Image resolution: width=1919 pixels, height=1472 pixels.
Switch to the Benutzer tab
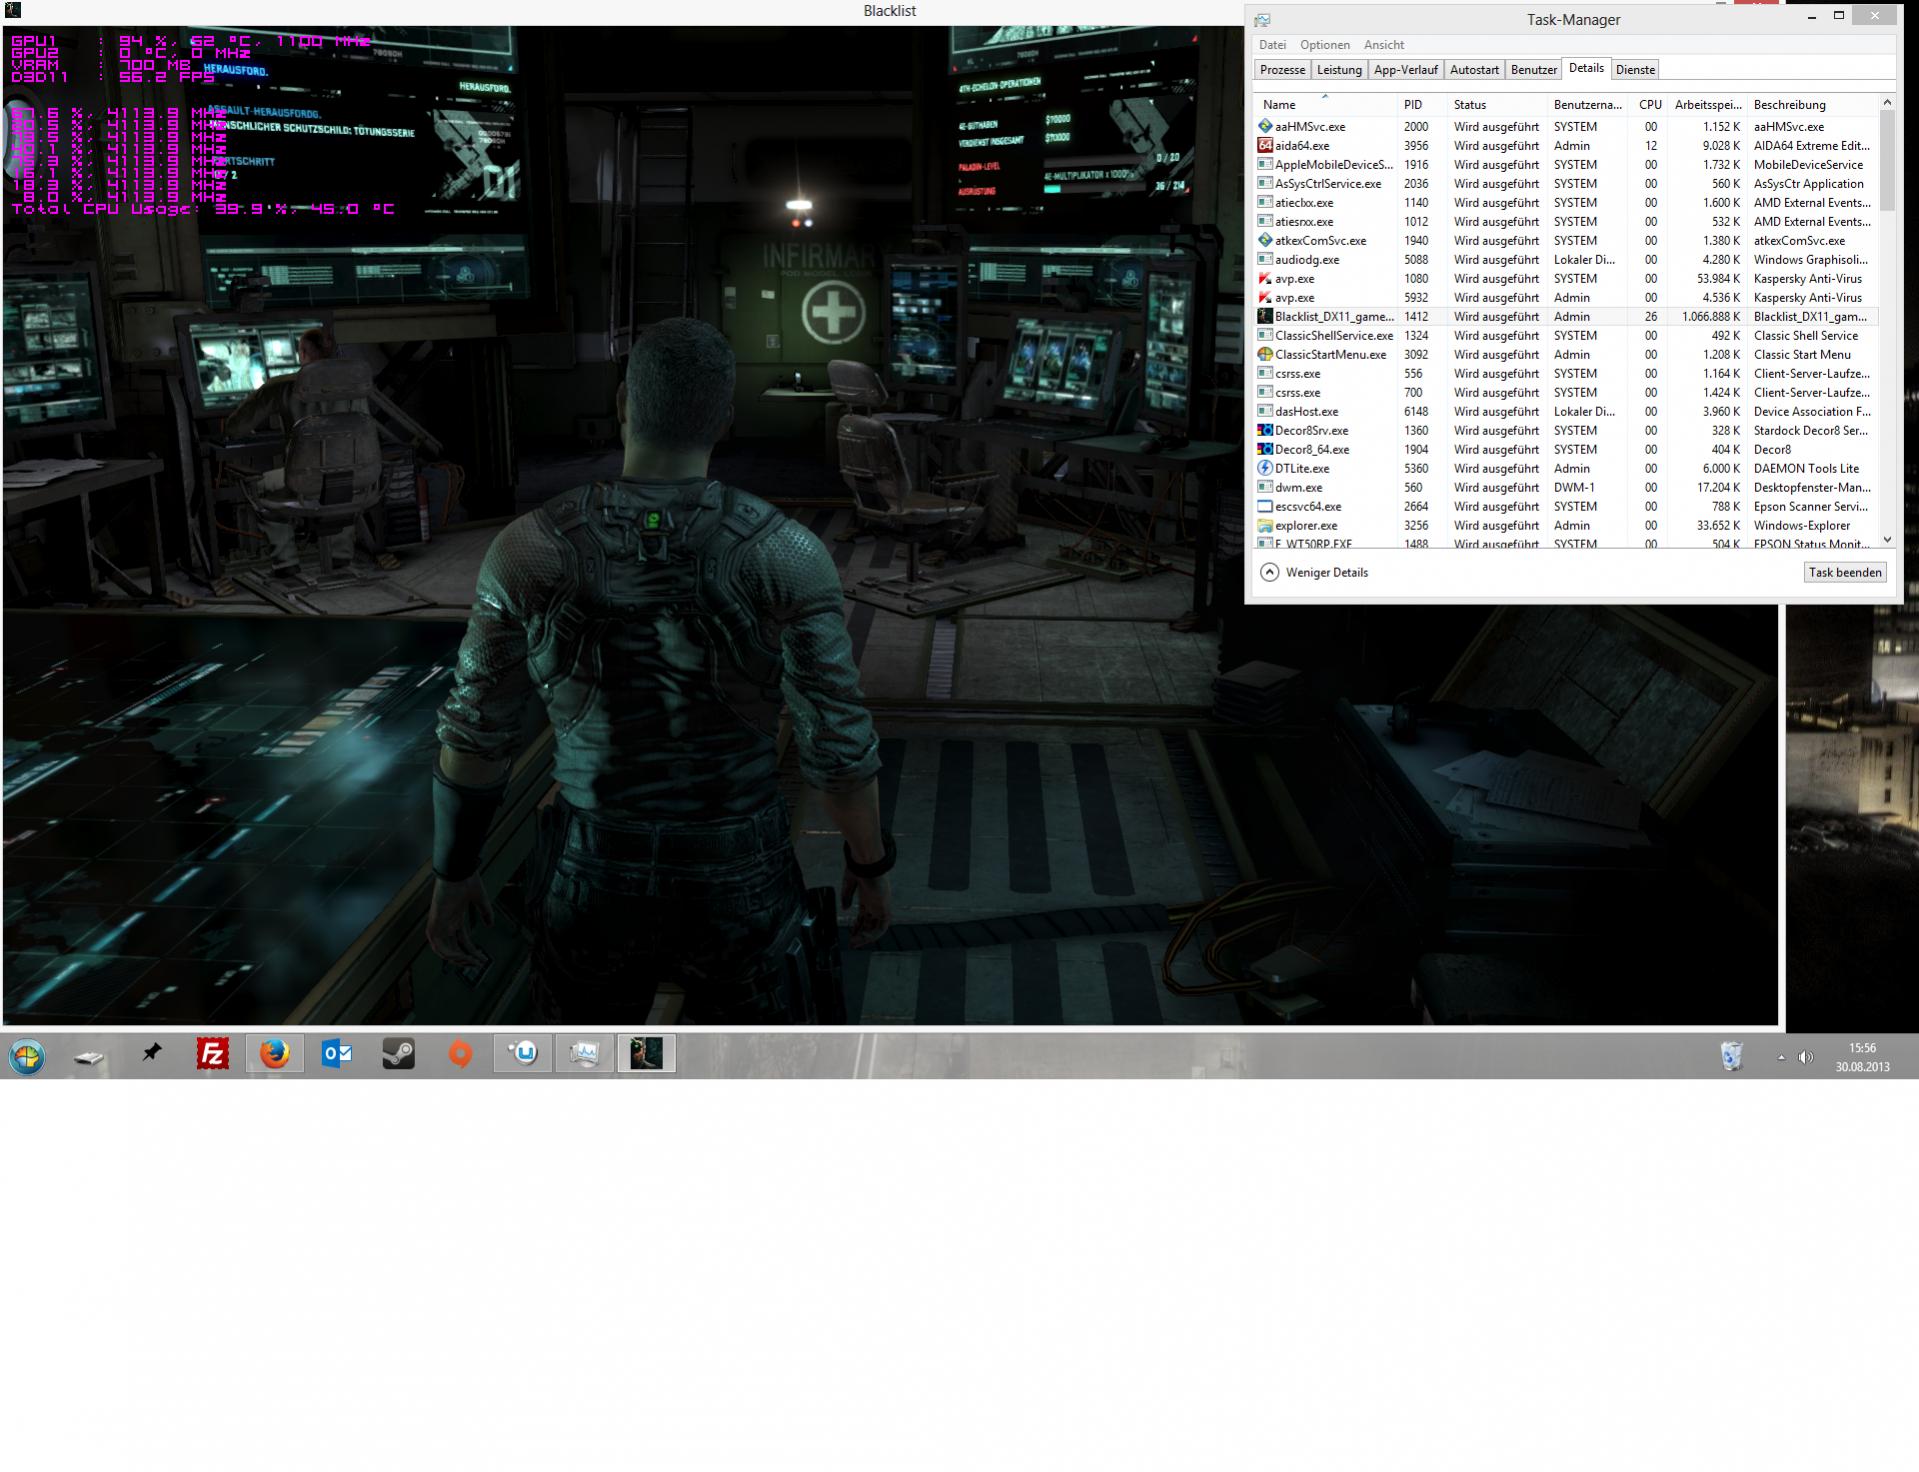tap(1534, 70)
